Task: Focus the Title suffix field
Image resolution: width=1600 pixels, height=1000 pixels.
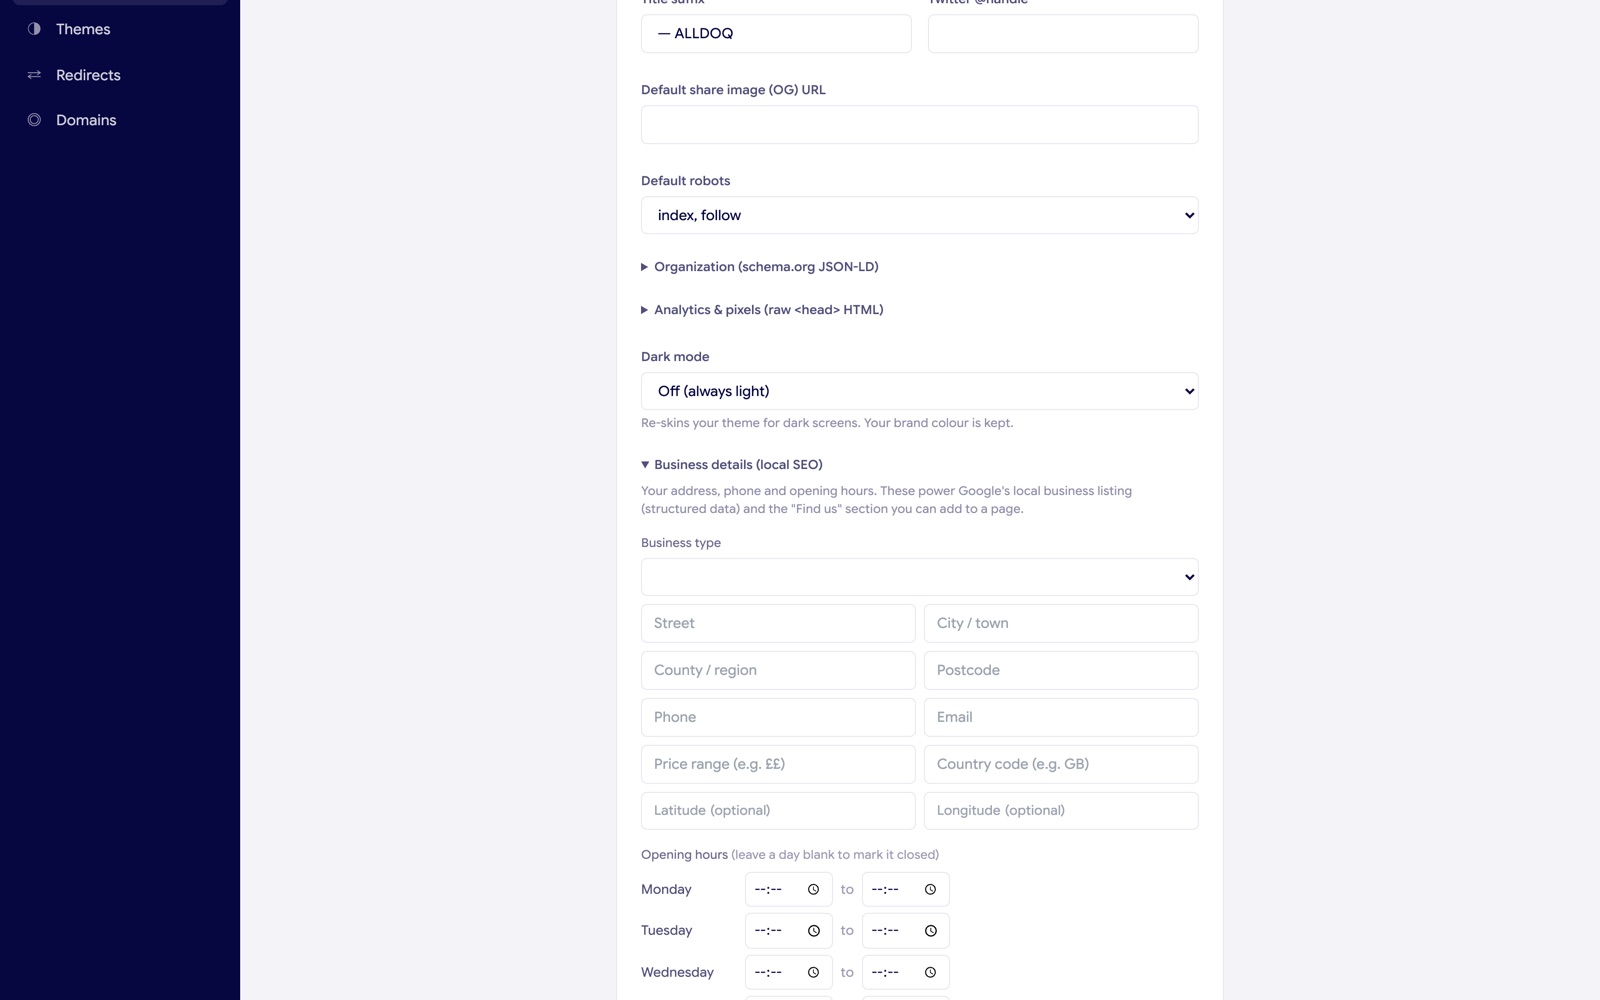Action: [776, 33]
